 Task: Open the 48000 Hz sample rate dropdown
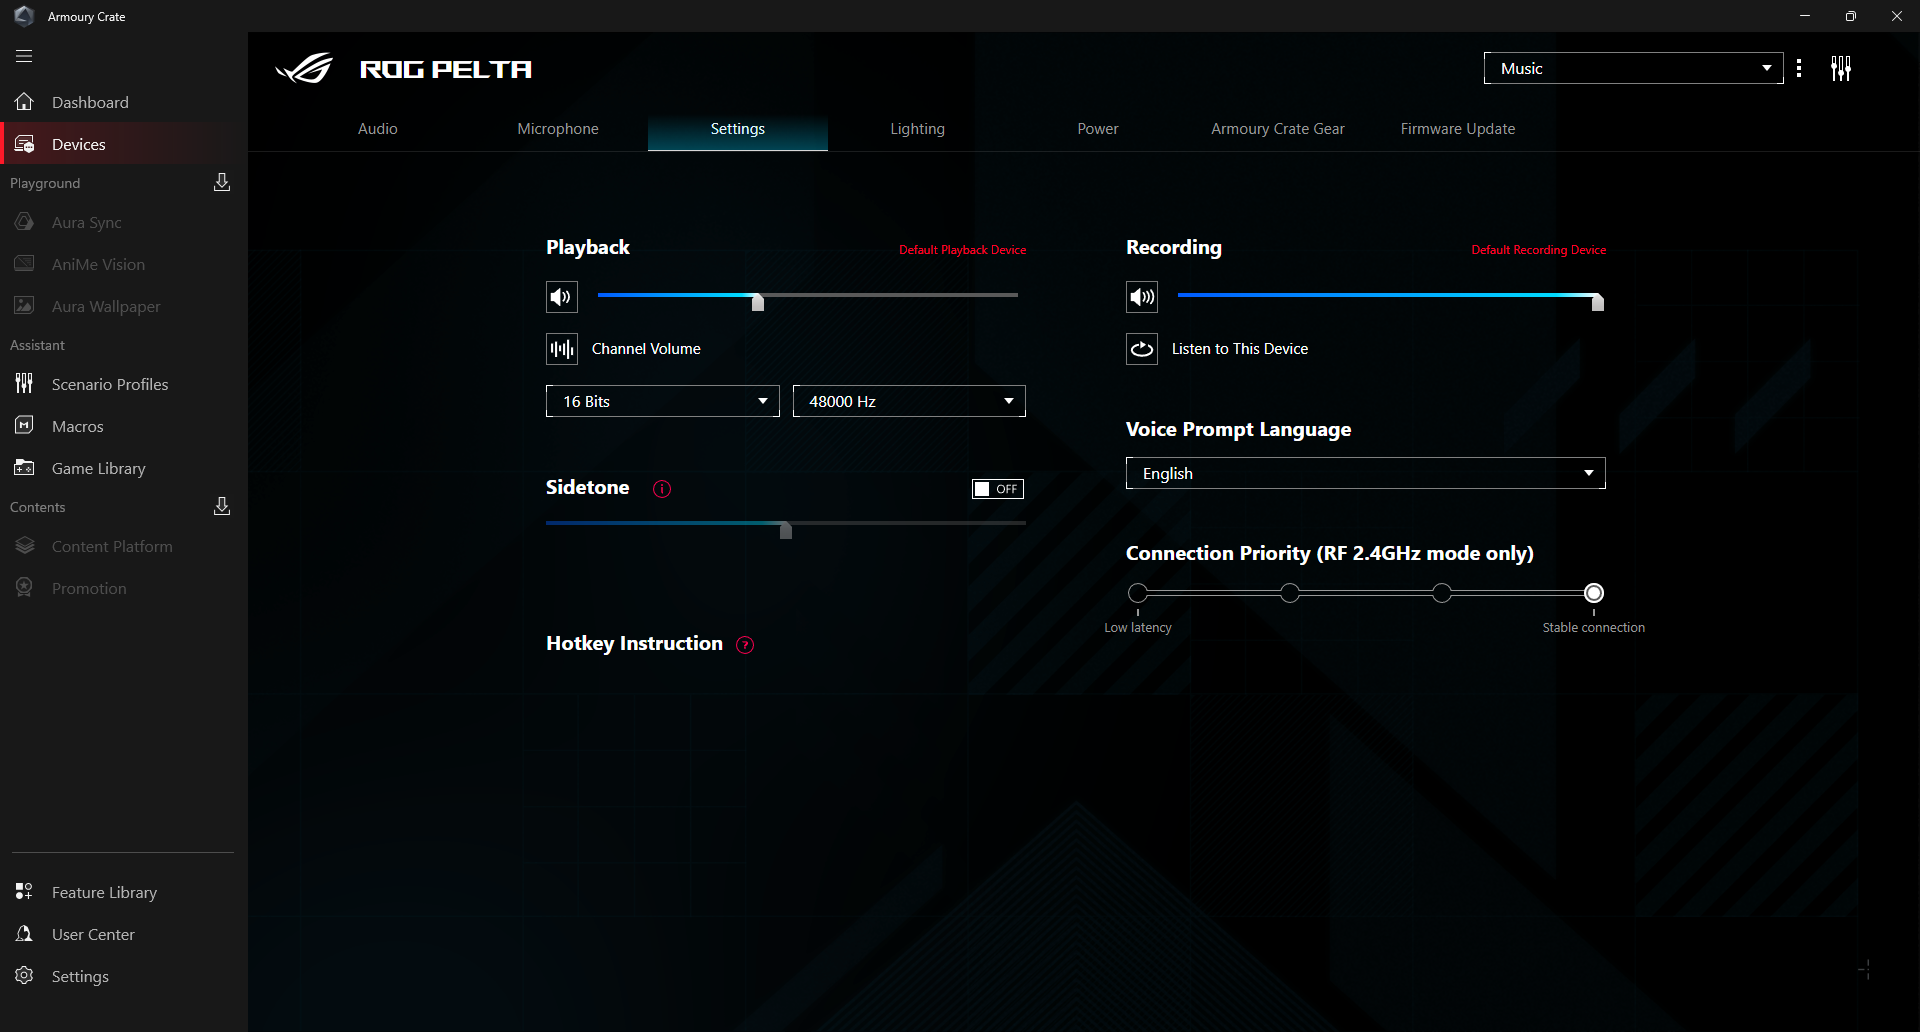click(909, 401)
